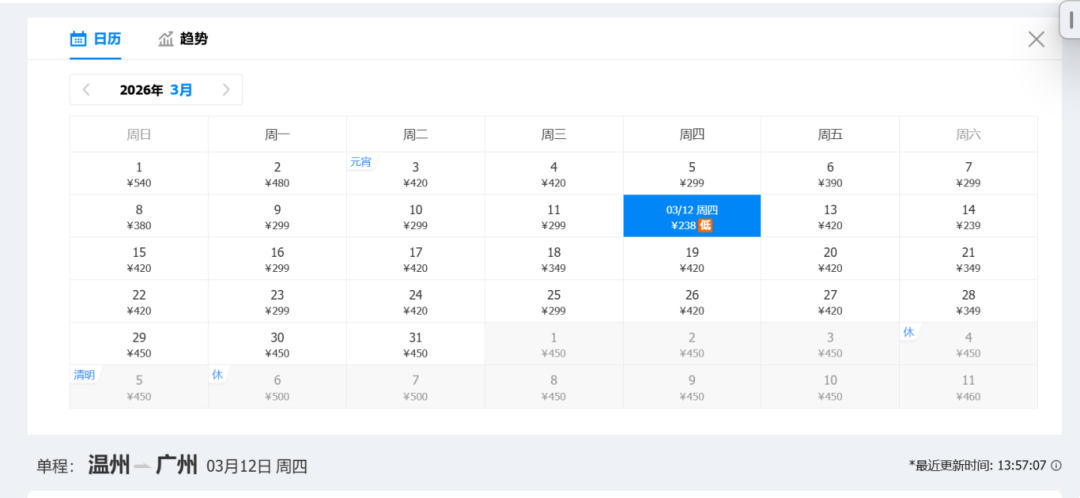The height and width of the screenshot is (498, 1080).
Task: Open the 趋势 trend tab
Action: [183, 39]
